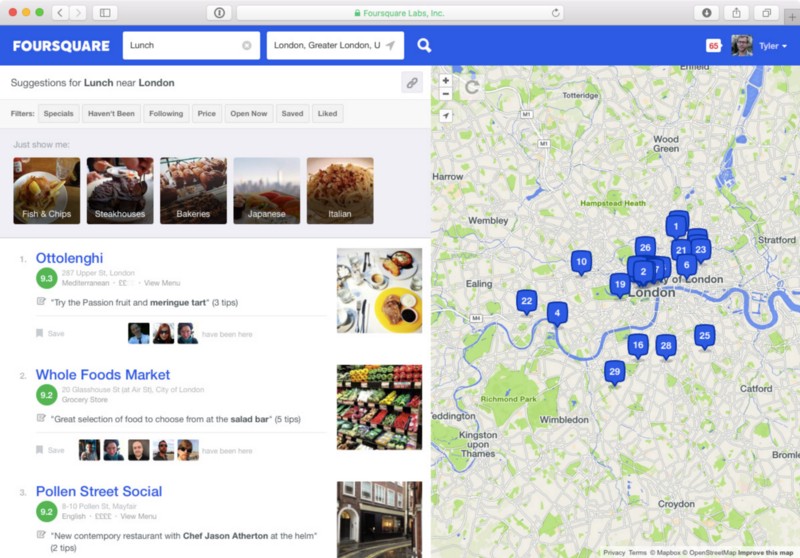This screenshot has height=558, width=800.
Task: Select map pin 6
Action: pos(687,265)
